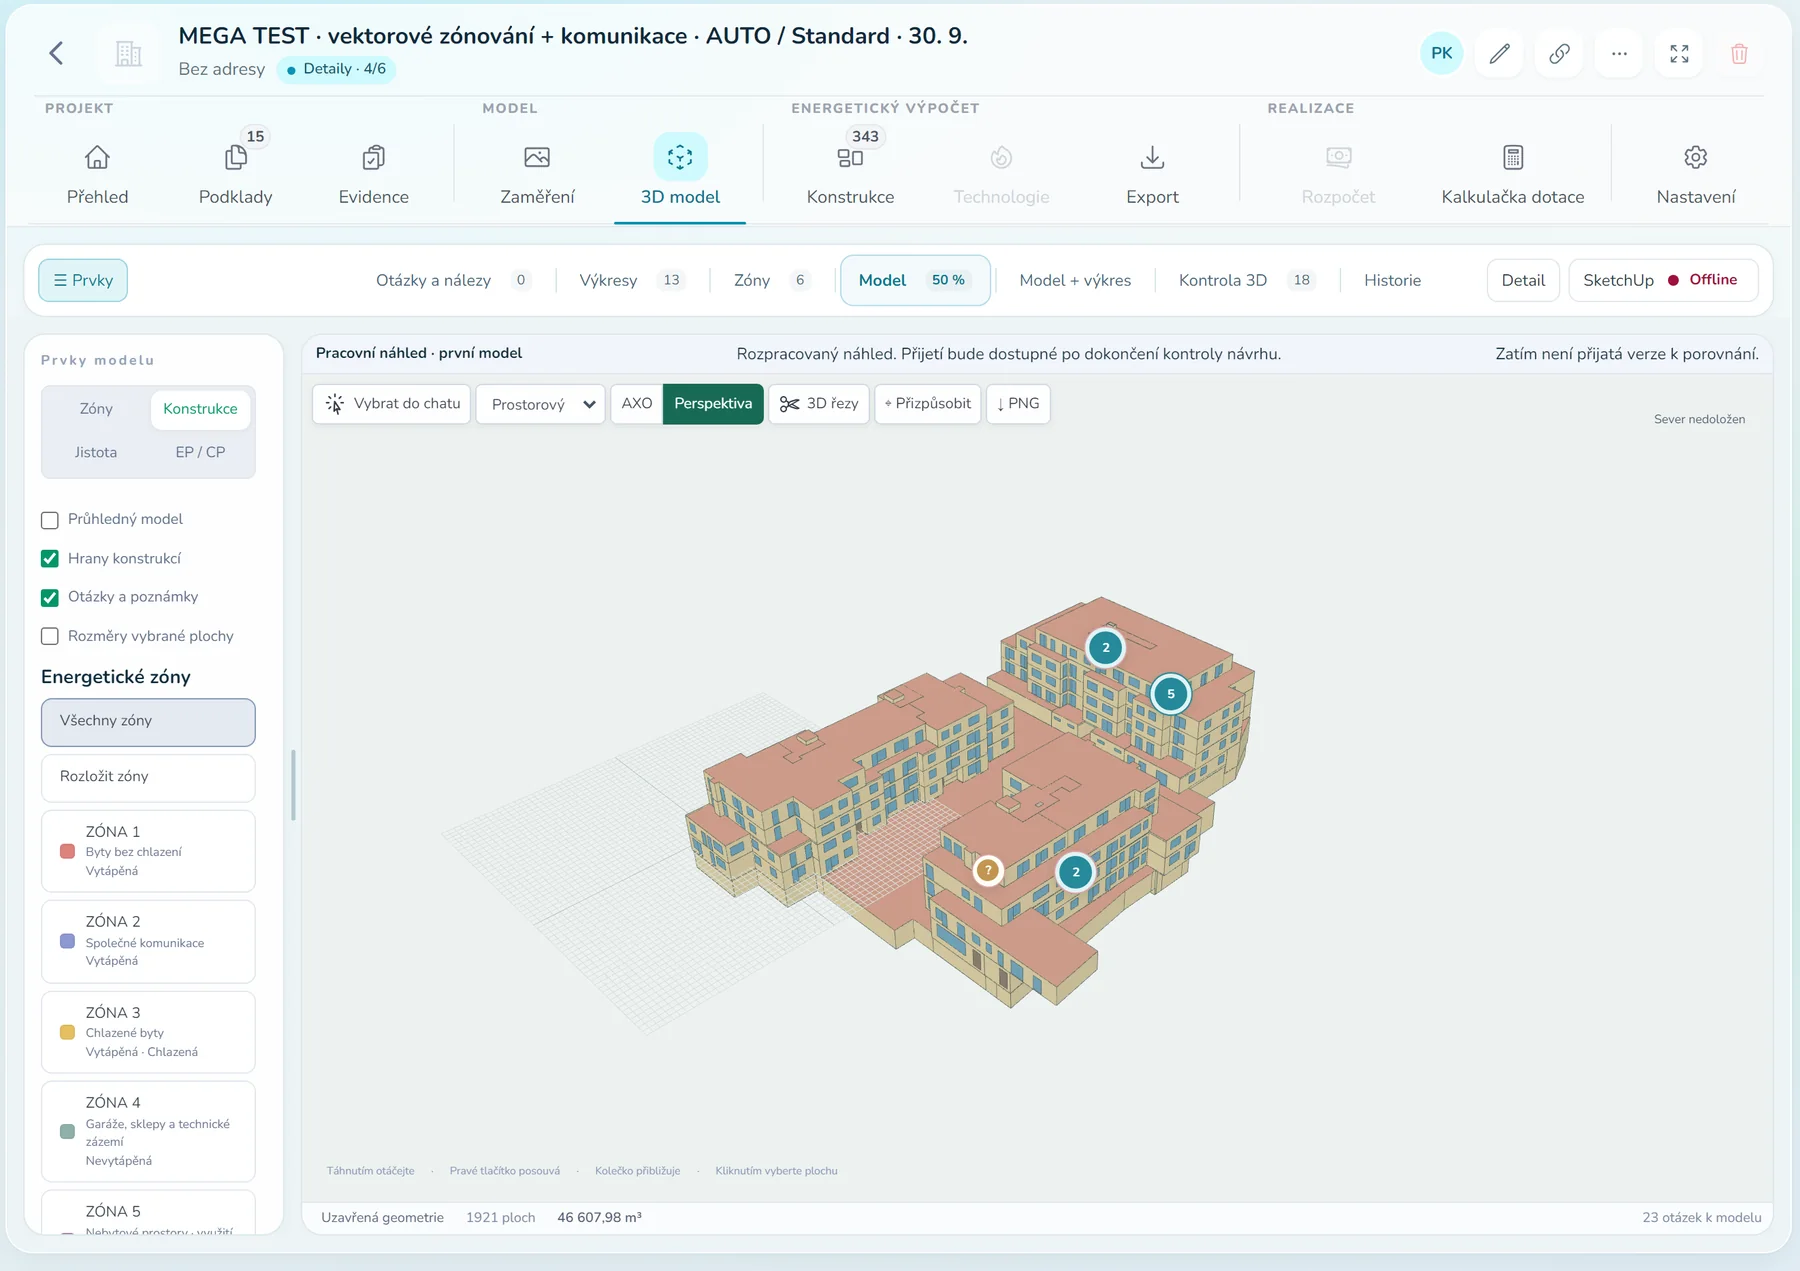
Task: Select the Zóny segment in Prvky modelu
Action: [96, 409]
